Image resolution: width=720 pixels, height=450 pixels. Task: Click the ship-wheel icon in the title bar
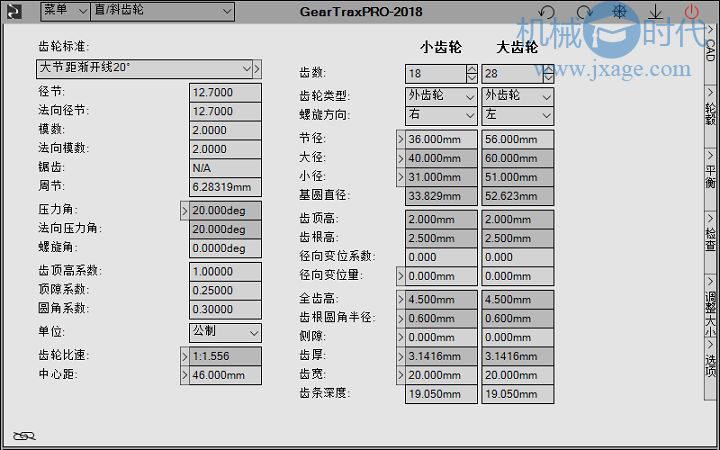619,11
